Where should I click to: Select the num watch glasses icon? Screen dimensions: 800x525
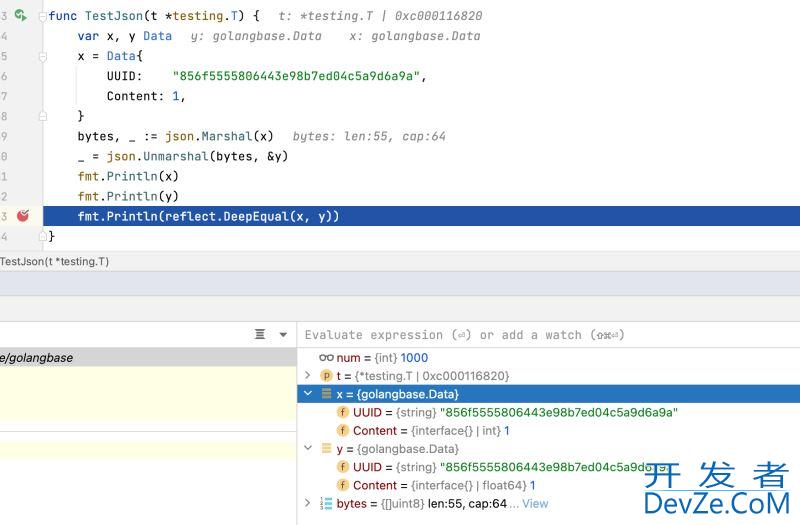tap(326, 358)
